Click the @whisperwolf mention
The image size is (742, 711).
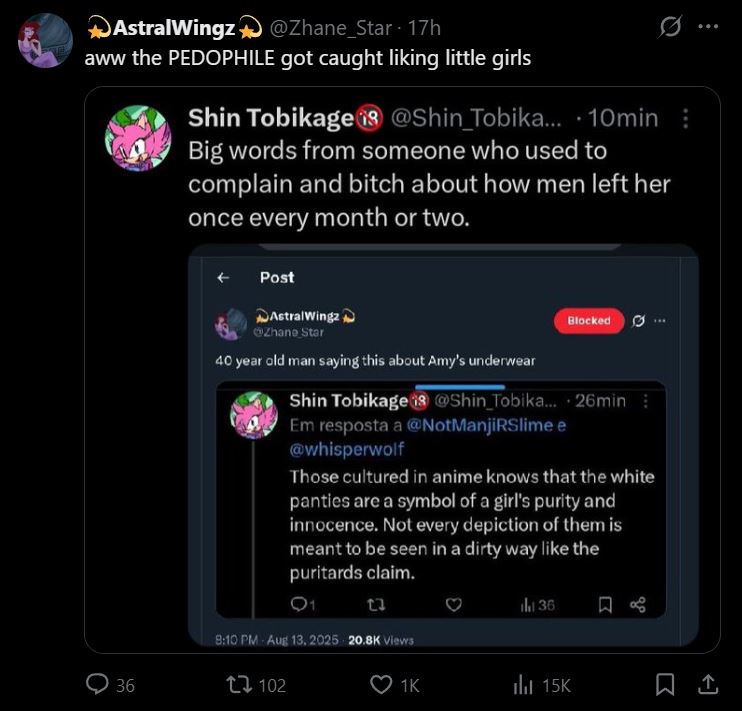(347, 449)
